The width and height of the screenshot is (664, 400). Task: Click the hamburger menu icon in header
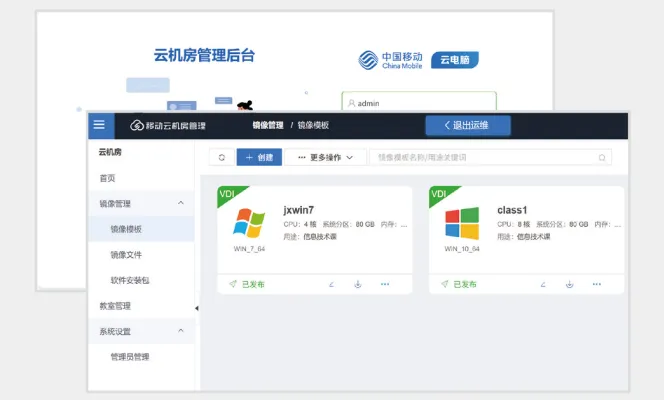click(x=98, y=125)
